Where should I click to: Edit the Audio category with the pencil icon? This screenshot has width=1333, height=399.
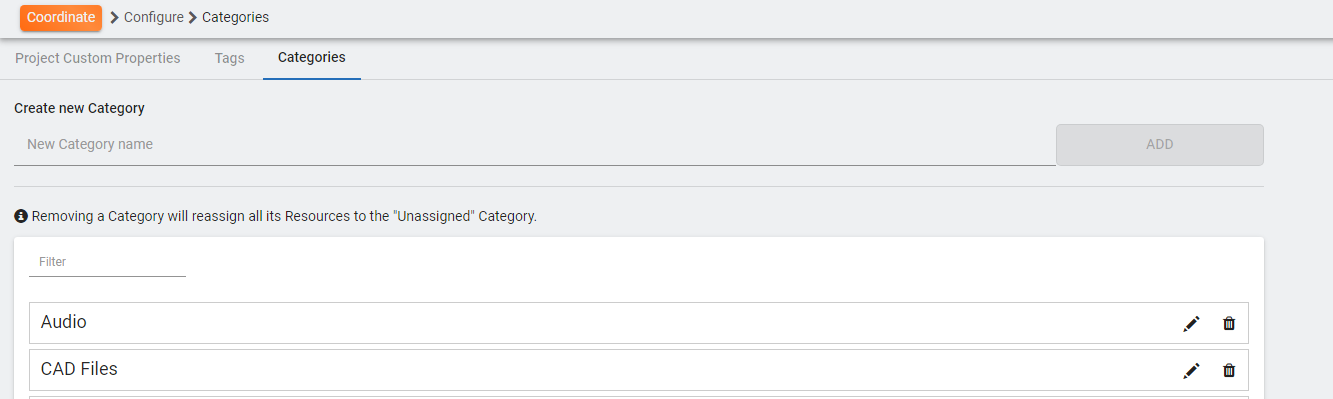[x=1191, y=323]
